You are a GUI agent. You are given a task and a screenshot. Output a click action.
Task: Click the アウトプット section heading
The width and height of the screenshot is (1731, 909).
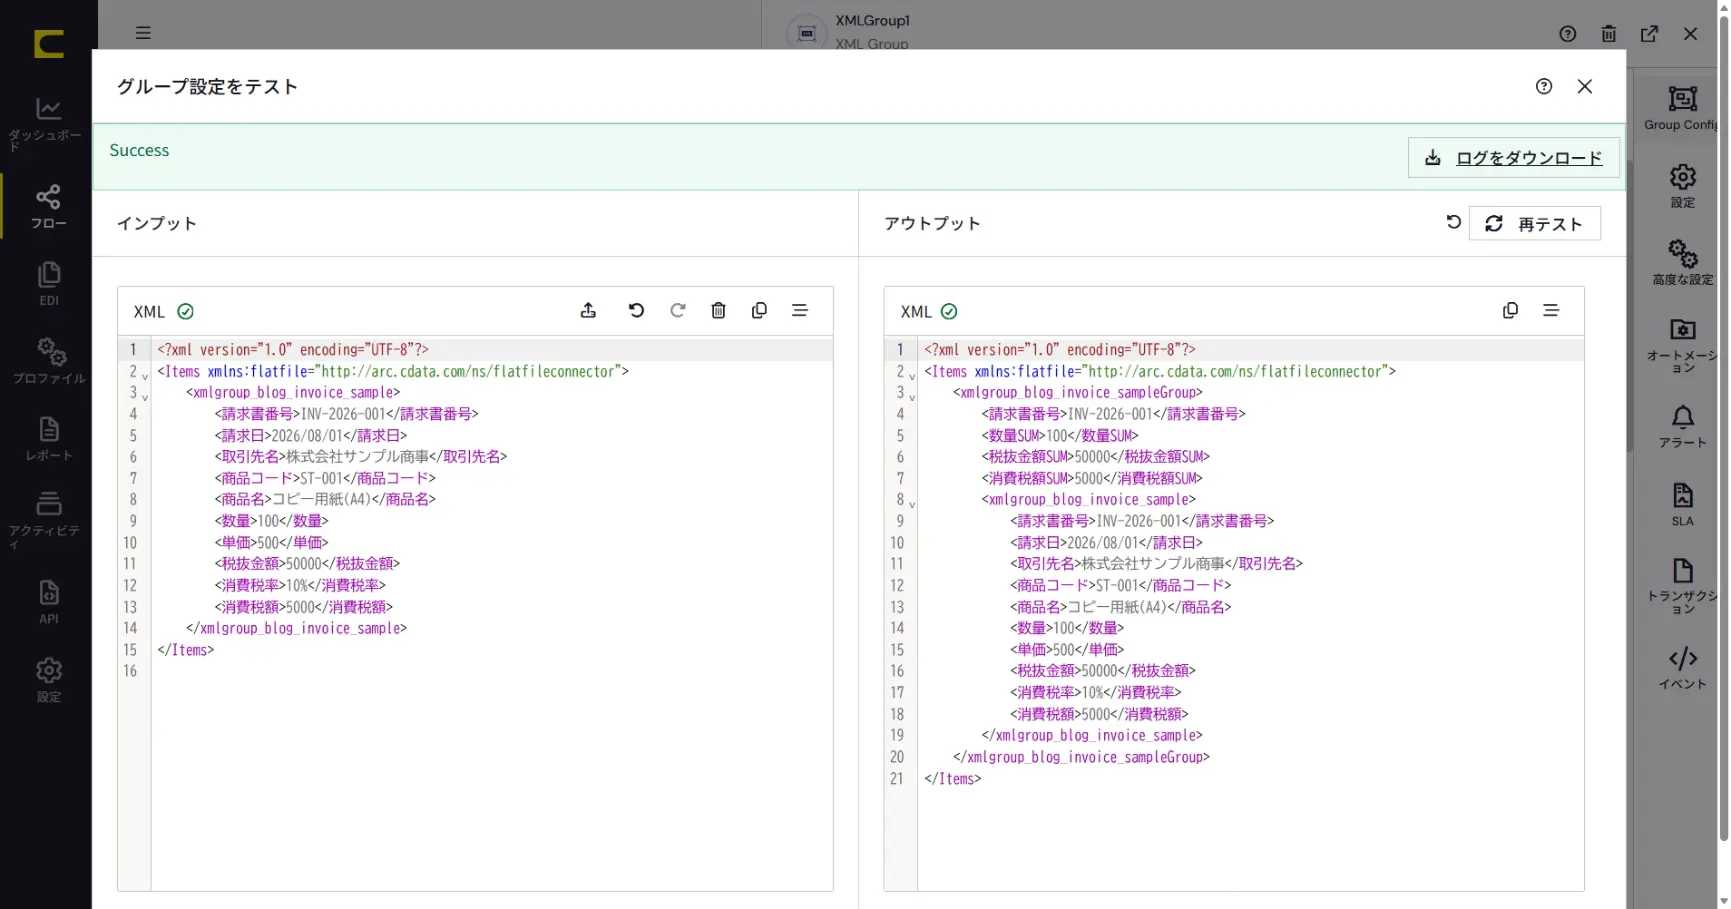932,223
